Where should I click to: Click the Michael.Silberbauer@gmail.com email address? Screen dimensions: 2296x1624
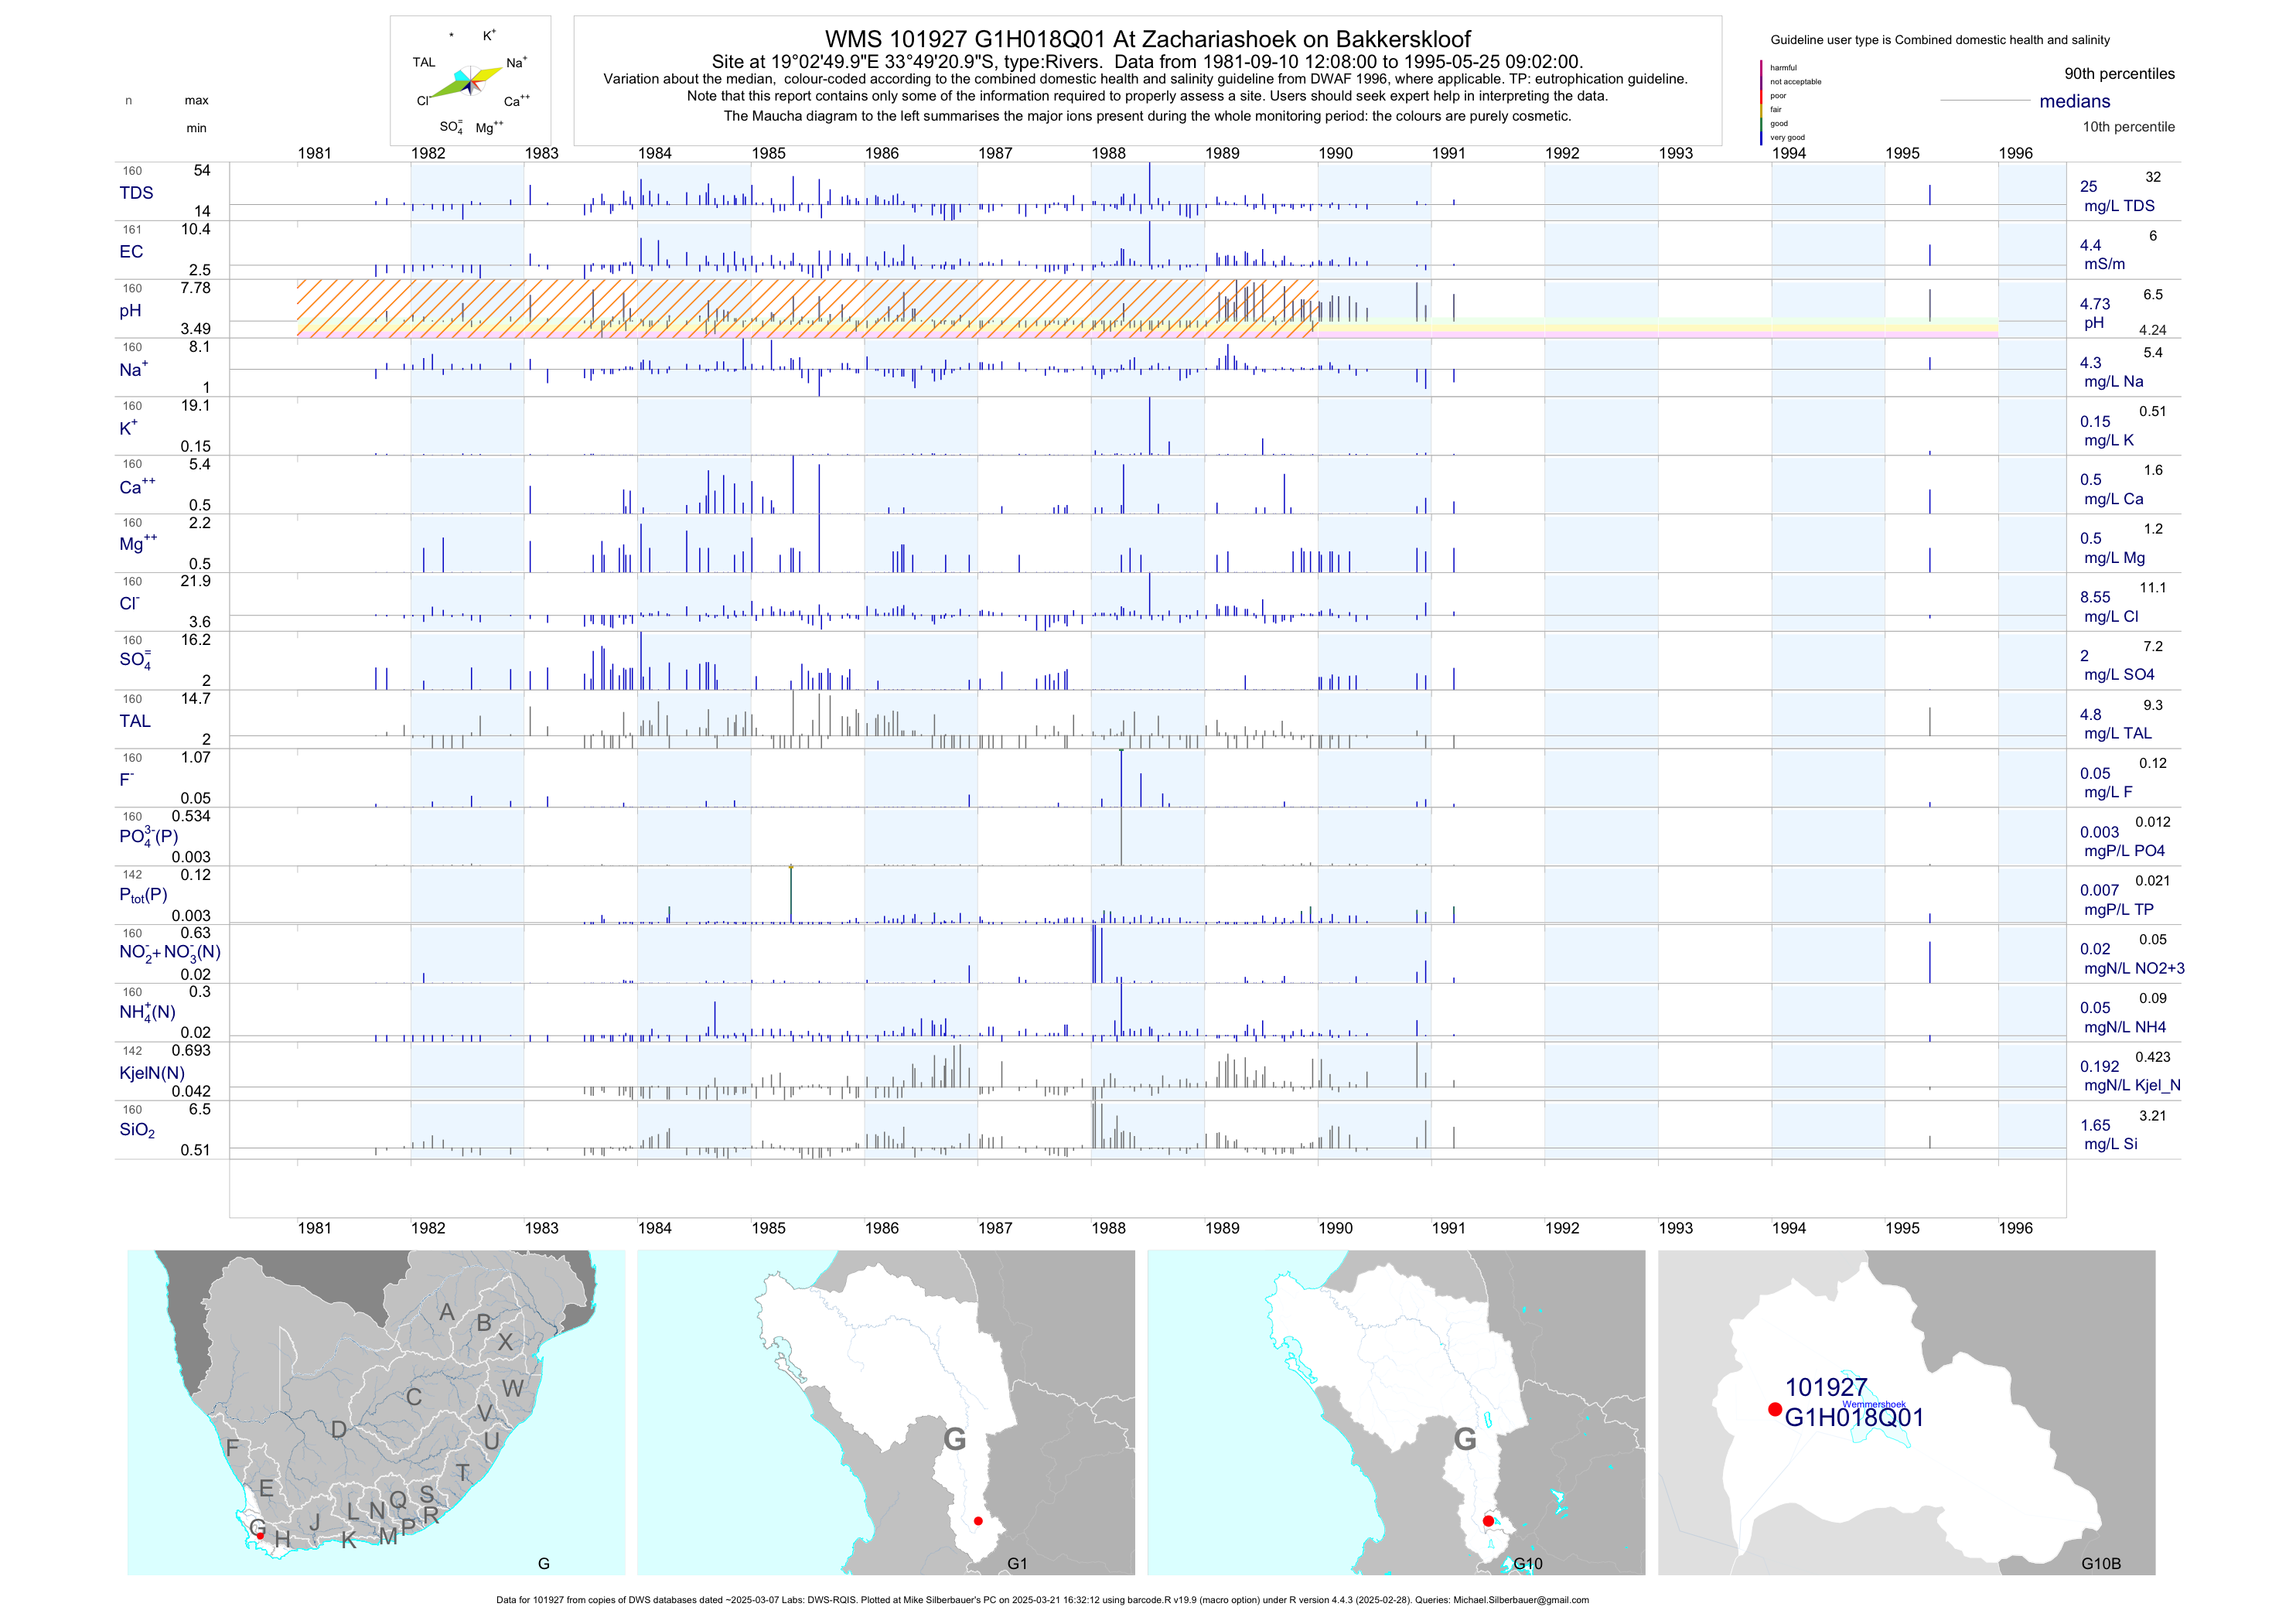1520,1600
